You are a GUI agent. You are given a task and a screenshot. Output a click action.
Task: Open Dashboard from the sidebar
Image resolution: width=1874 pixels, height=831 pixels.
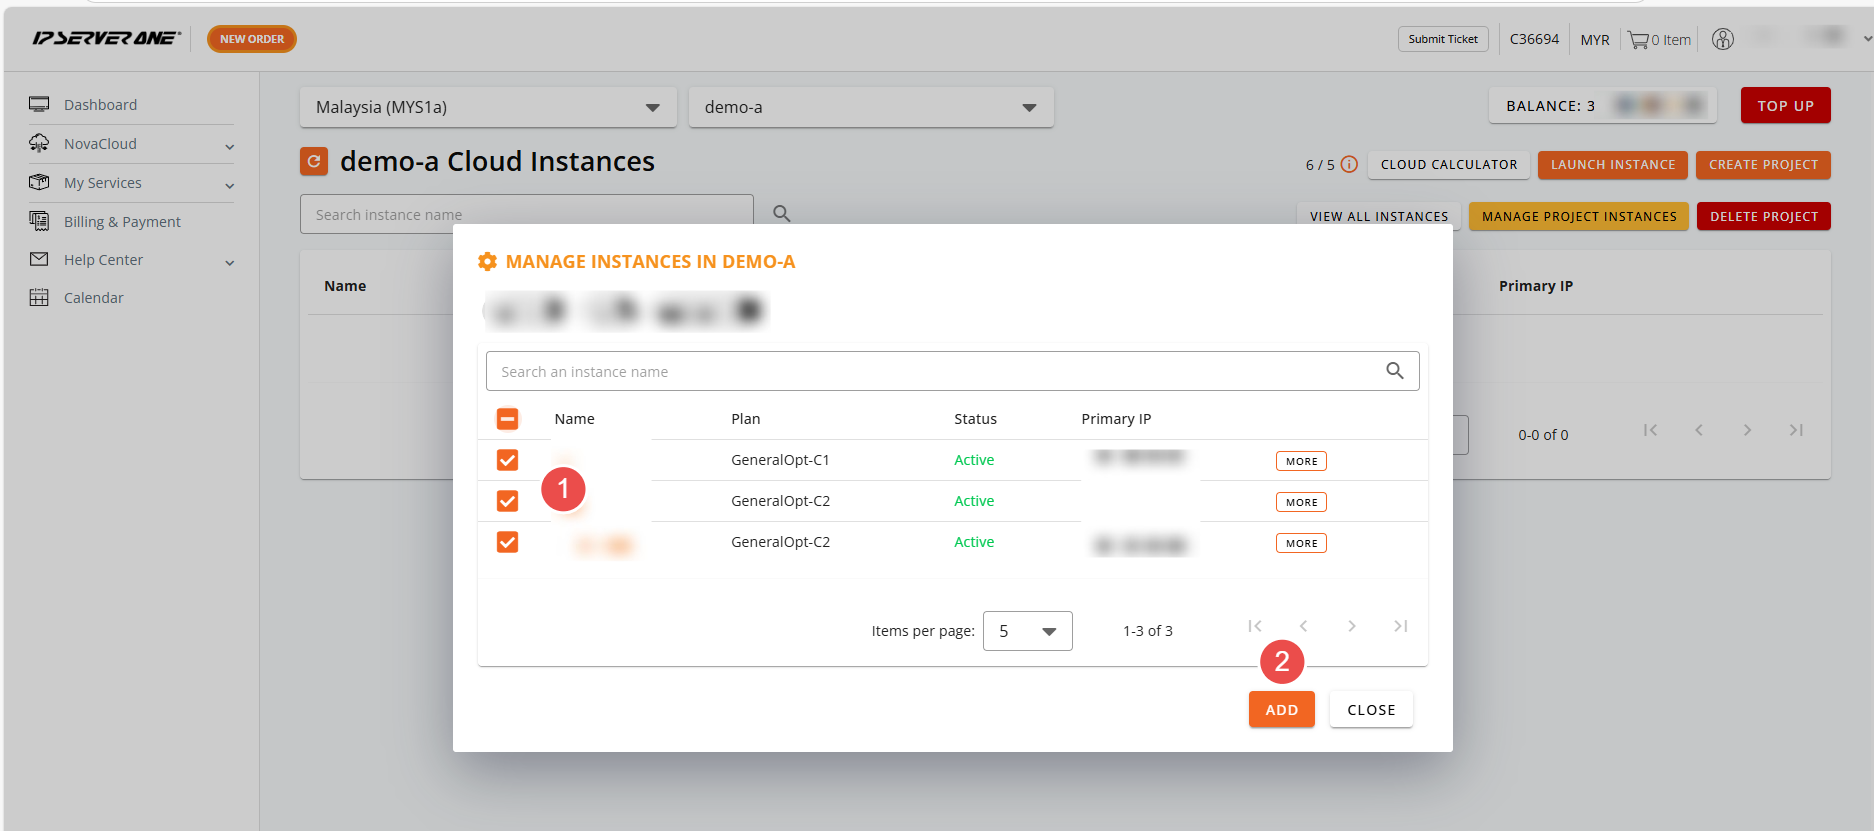100,105
